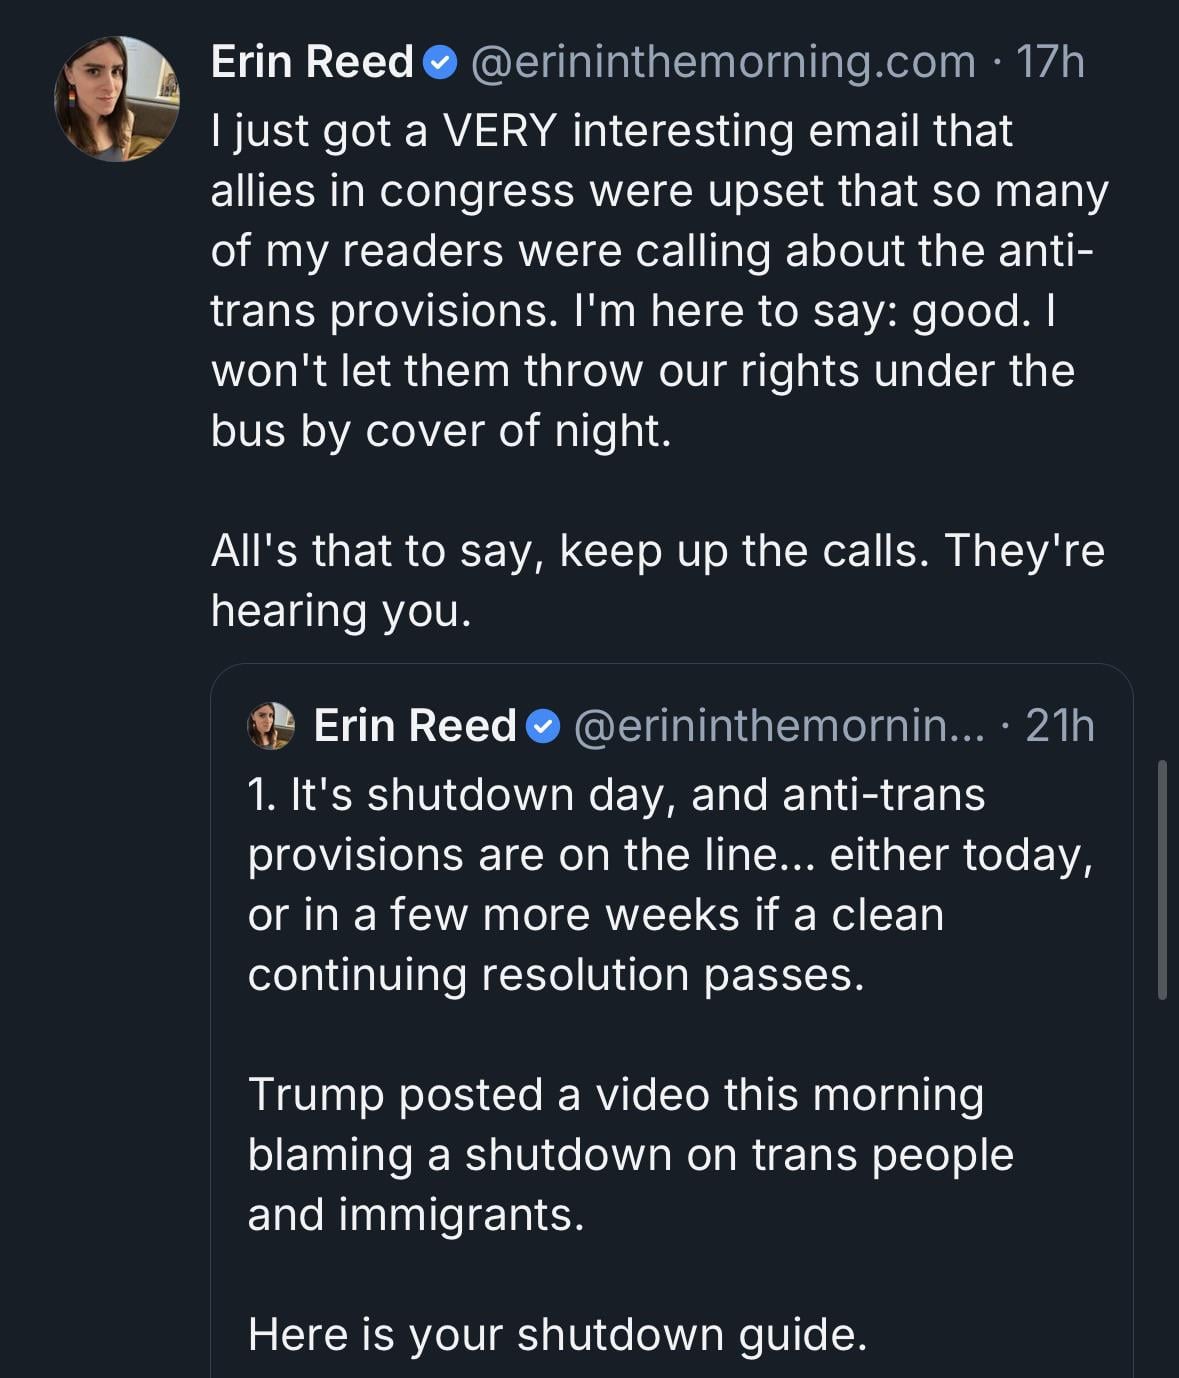Image resolution: width=1179 pixels, height=1378 pixels.
Task: Click the "Trump posted a video" line
Action: tap(615, 1094)
